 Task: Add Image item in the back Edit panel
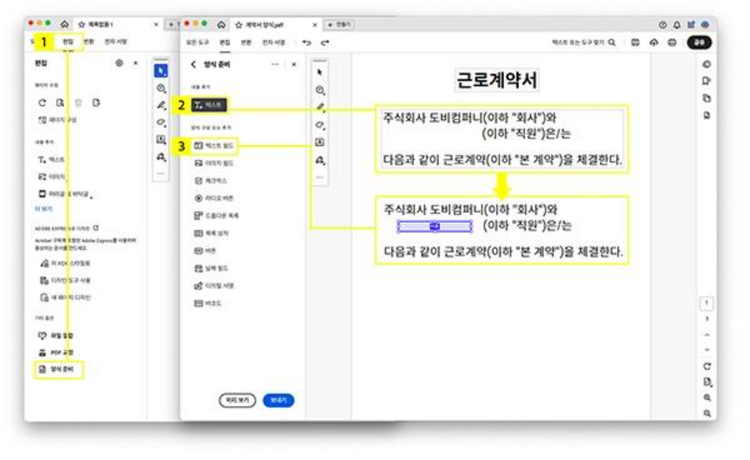pos(52,177)
